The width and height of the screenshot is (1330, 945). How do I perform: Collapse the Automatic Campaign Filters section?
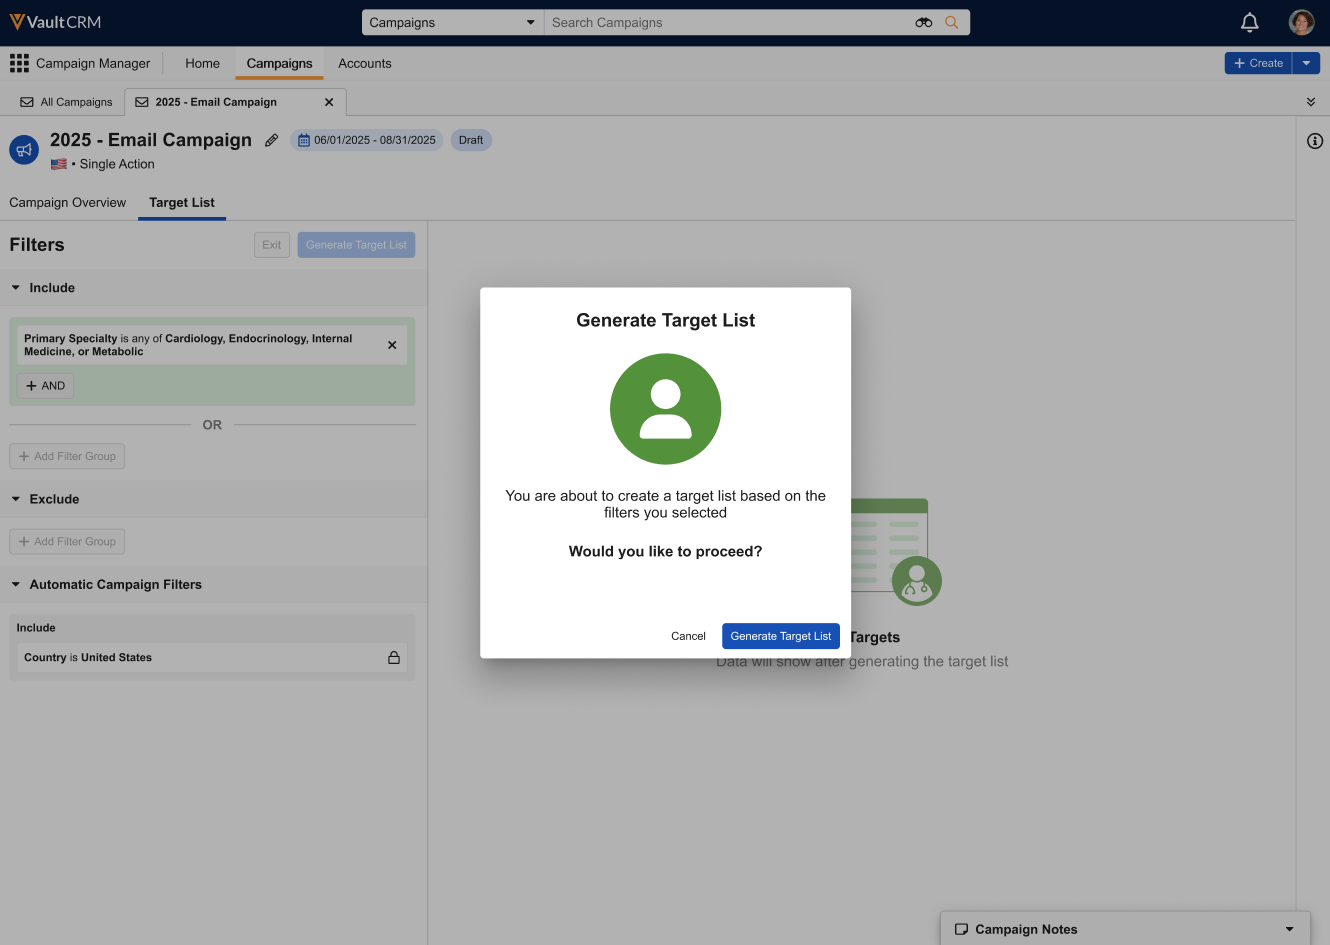click(x=16, y=585)
